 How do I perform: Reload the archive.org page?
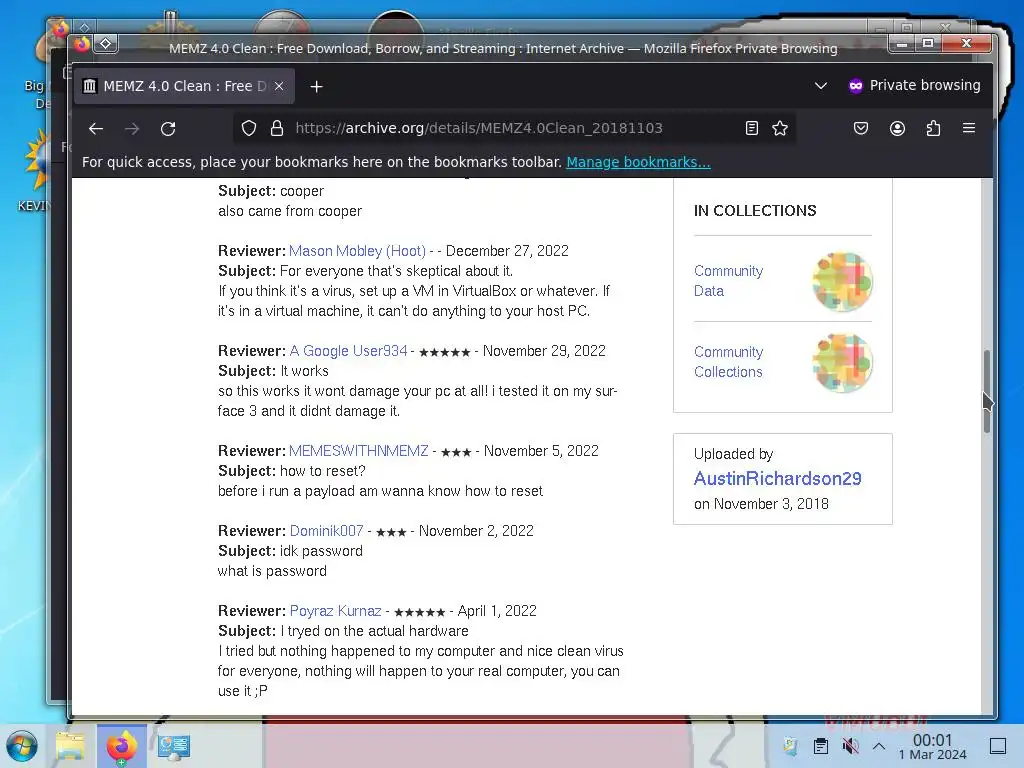click(x=168, y=129)
